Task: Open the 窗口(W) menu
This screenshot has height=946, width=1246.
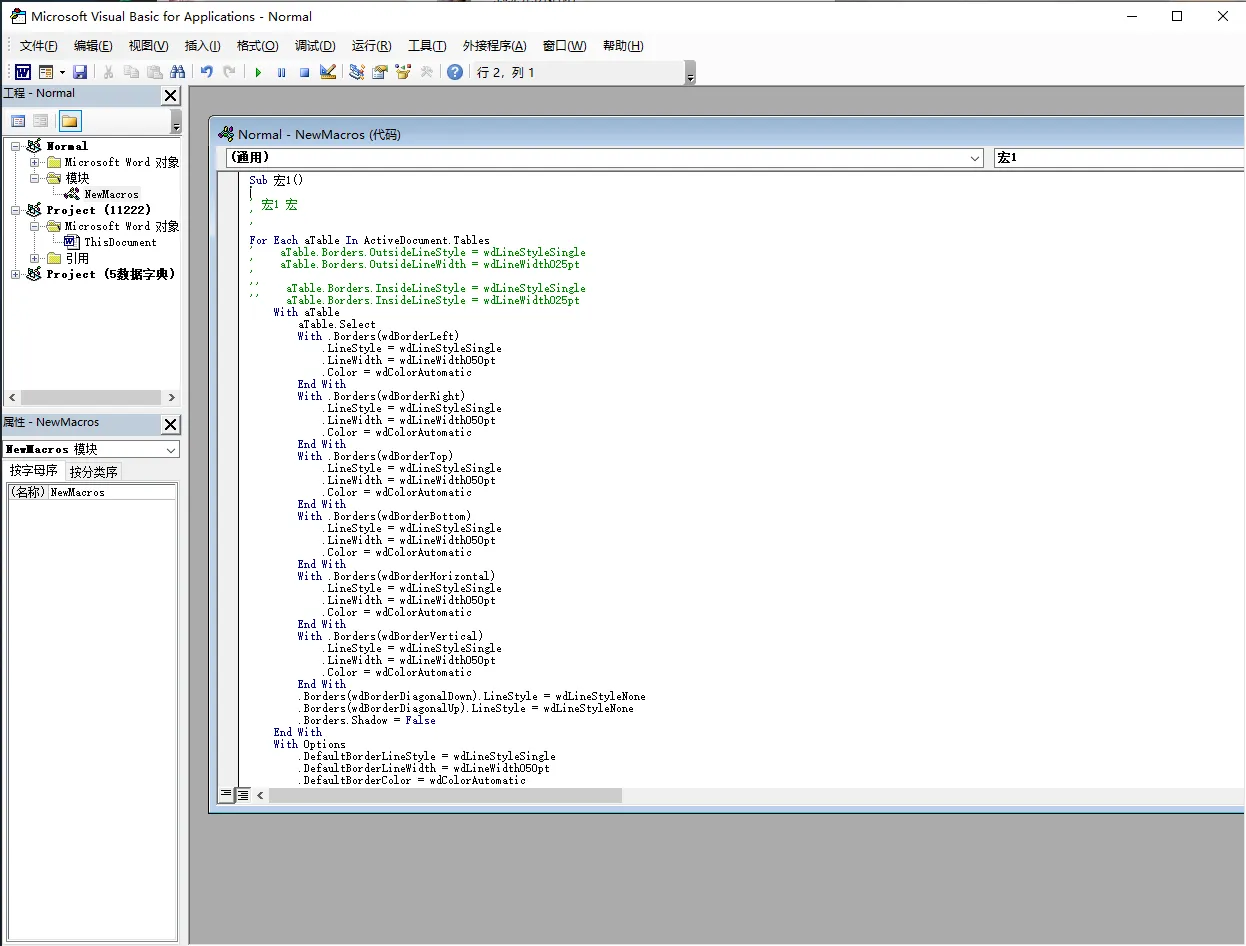Action: [x=564, y=46]
